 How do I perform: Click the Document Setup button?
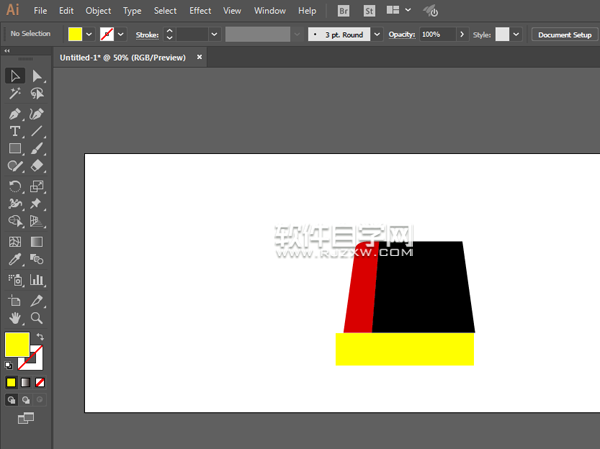564,34
